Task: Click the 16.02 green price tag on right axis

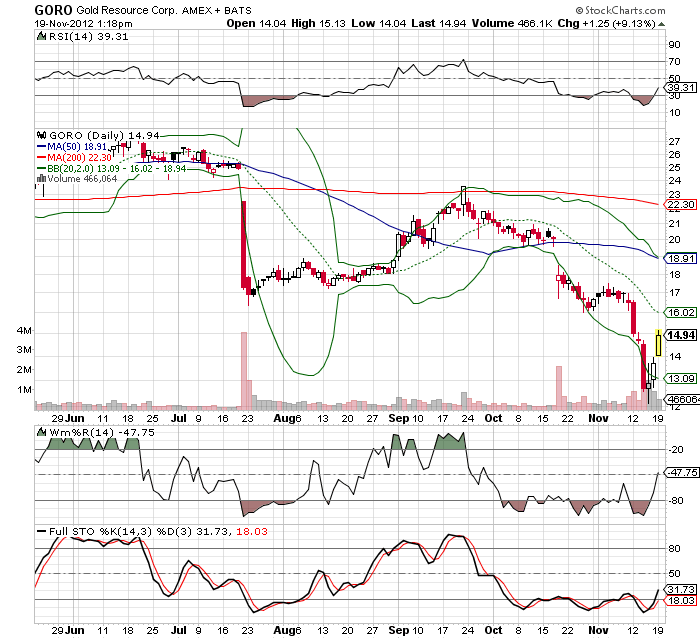Action: [680, 312]
